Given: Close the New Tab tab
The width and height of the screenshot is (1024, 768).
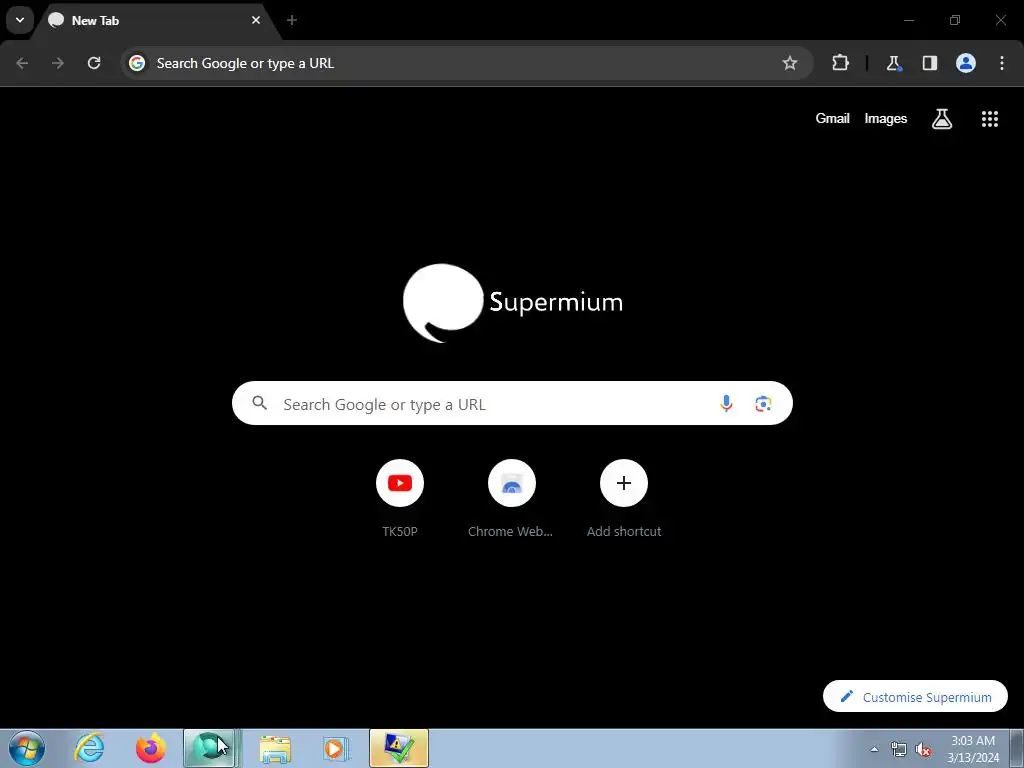Looking at the screenshot, I should point(256,20).
